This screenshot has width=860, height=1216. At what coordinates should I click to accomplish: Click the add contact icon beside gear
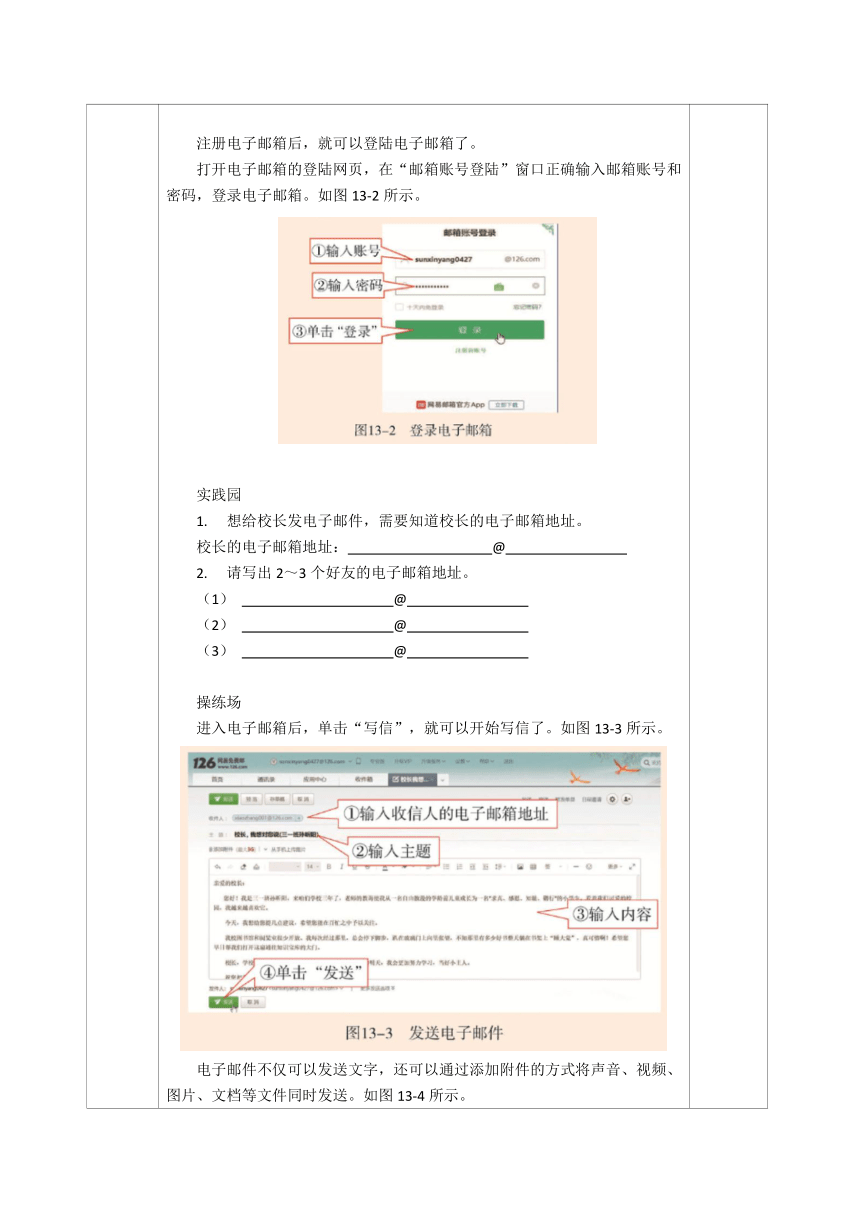[x=627, y=798]
